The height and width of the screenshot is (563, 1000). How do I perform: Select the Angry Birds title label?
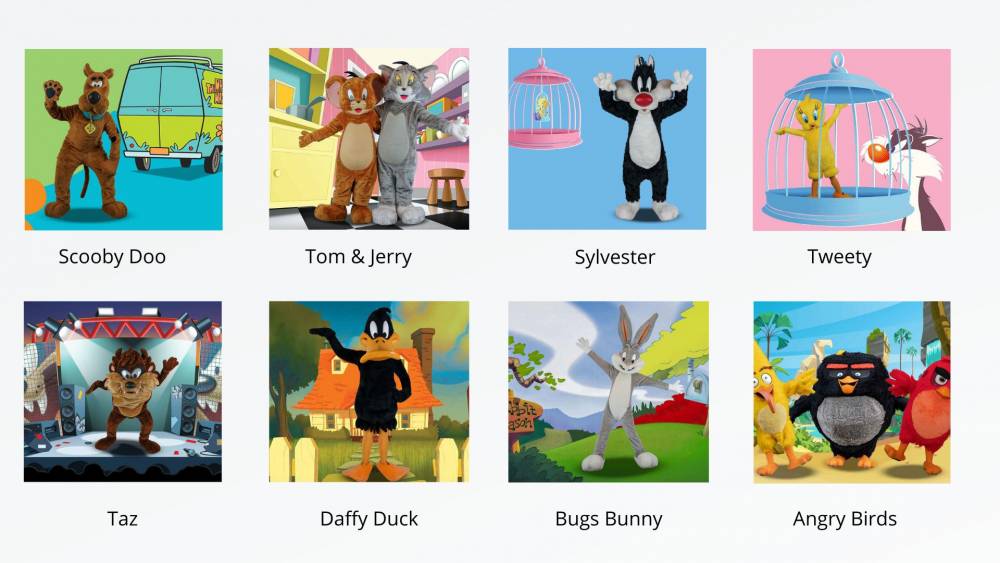tap(845, 518)
